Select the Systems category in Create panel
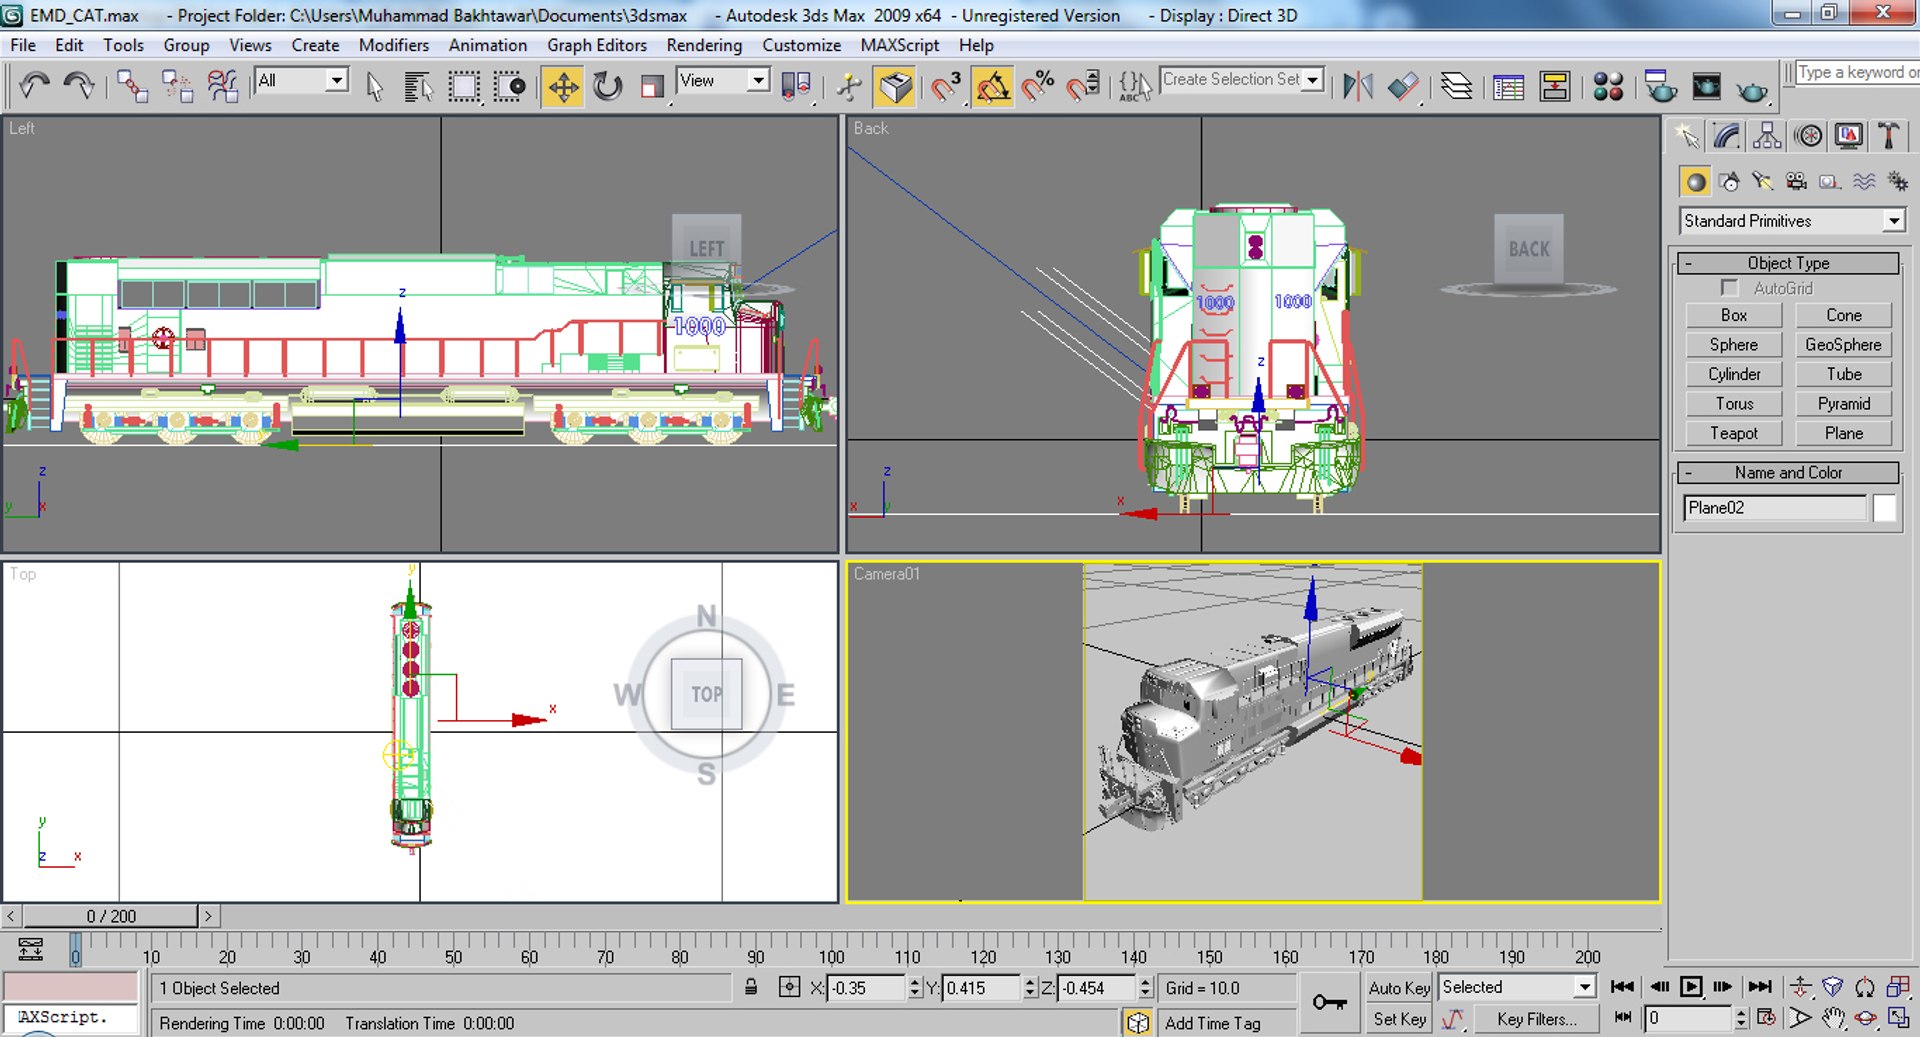The width and height of the screenshot is (1920, 1037). [1897, 181]
